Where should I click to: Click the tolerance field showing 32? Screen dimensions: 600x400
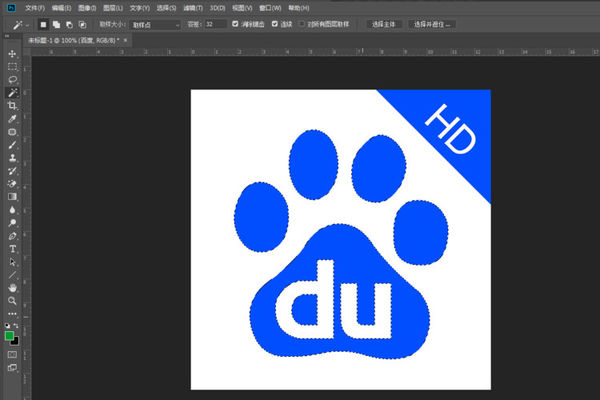pyautogui.click(x=216, y=24)
